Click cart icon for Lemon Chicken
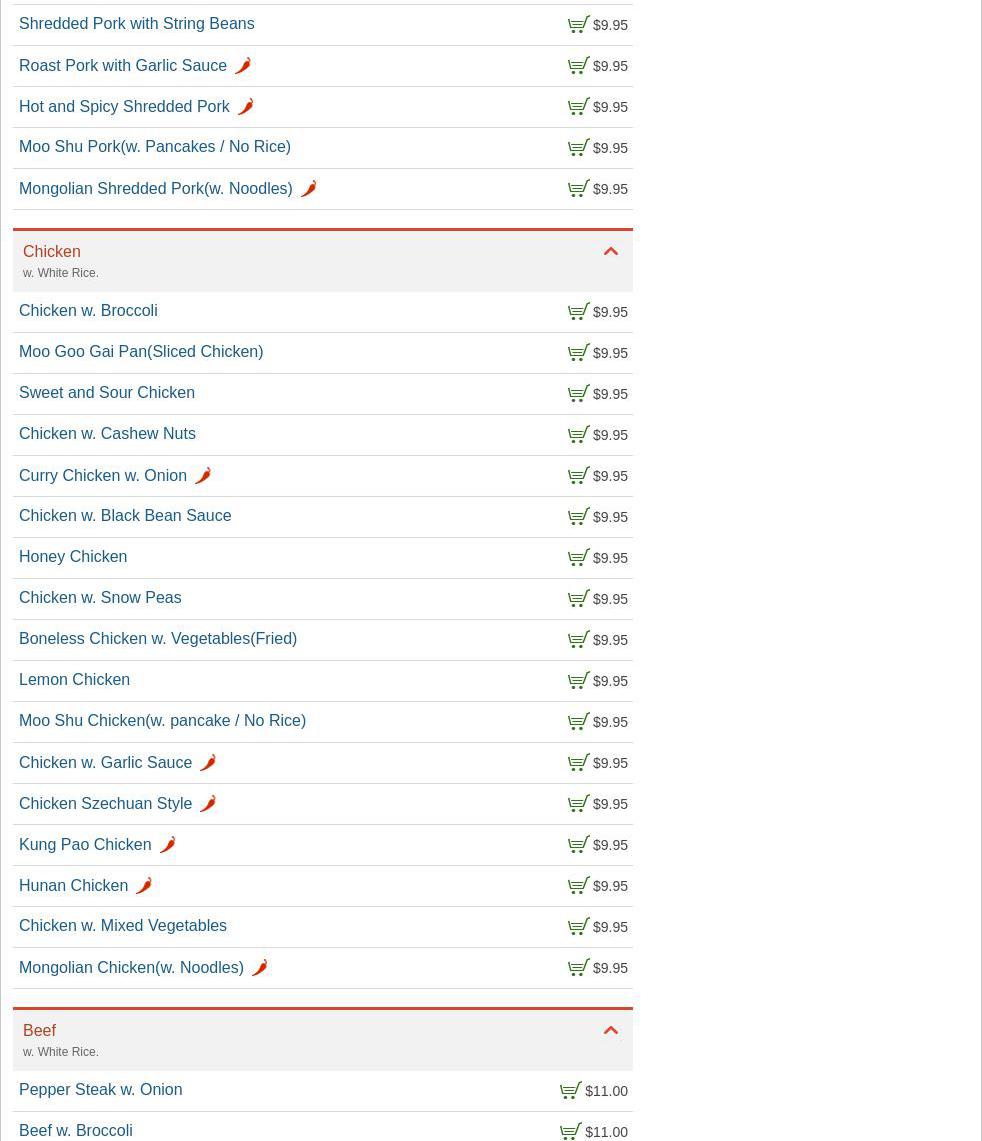This screenshot has width=982, height=1141. click(578, 681)
